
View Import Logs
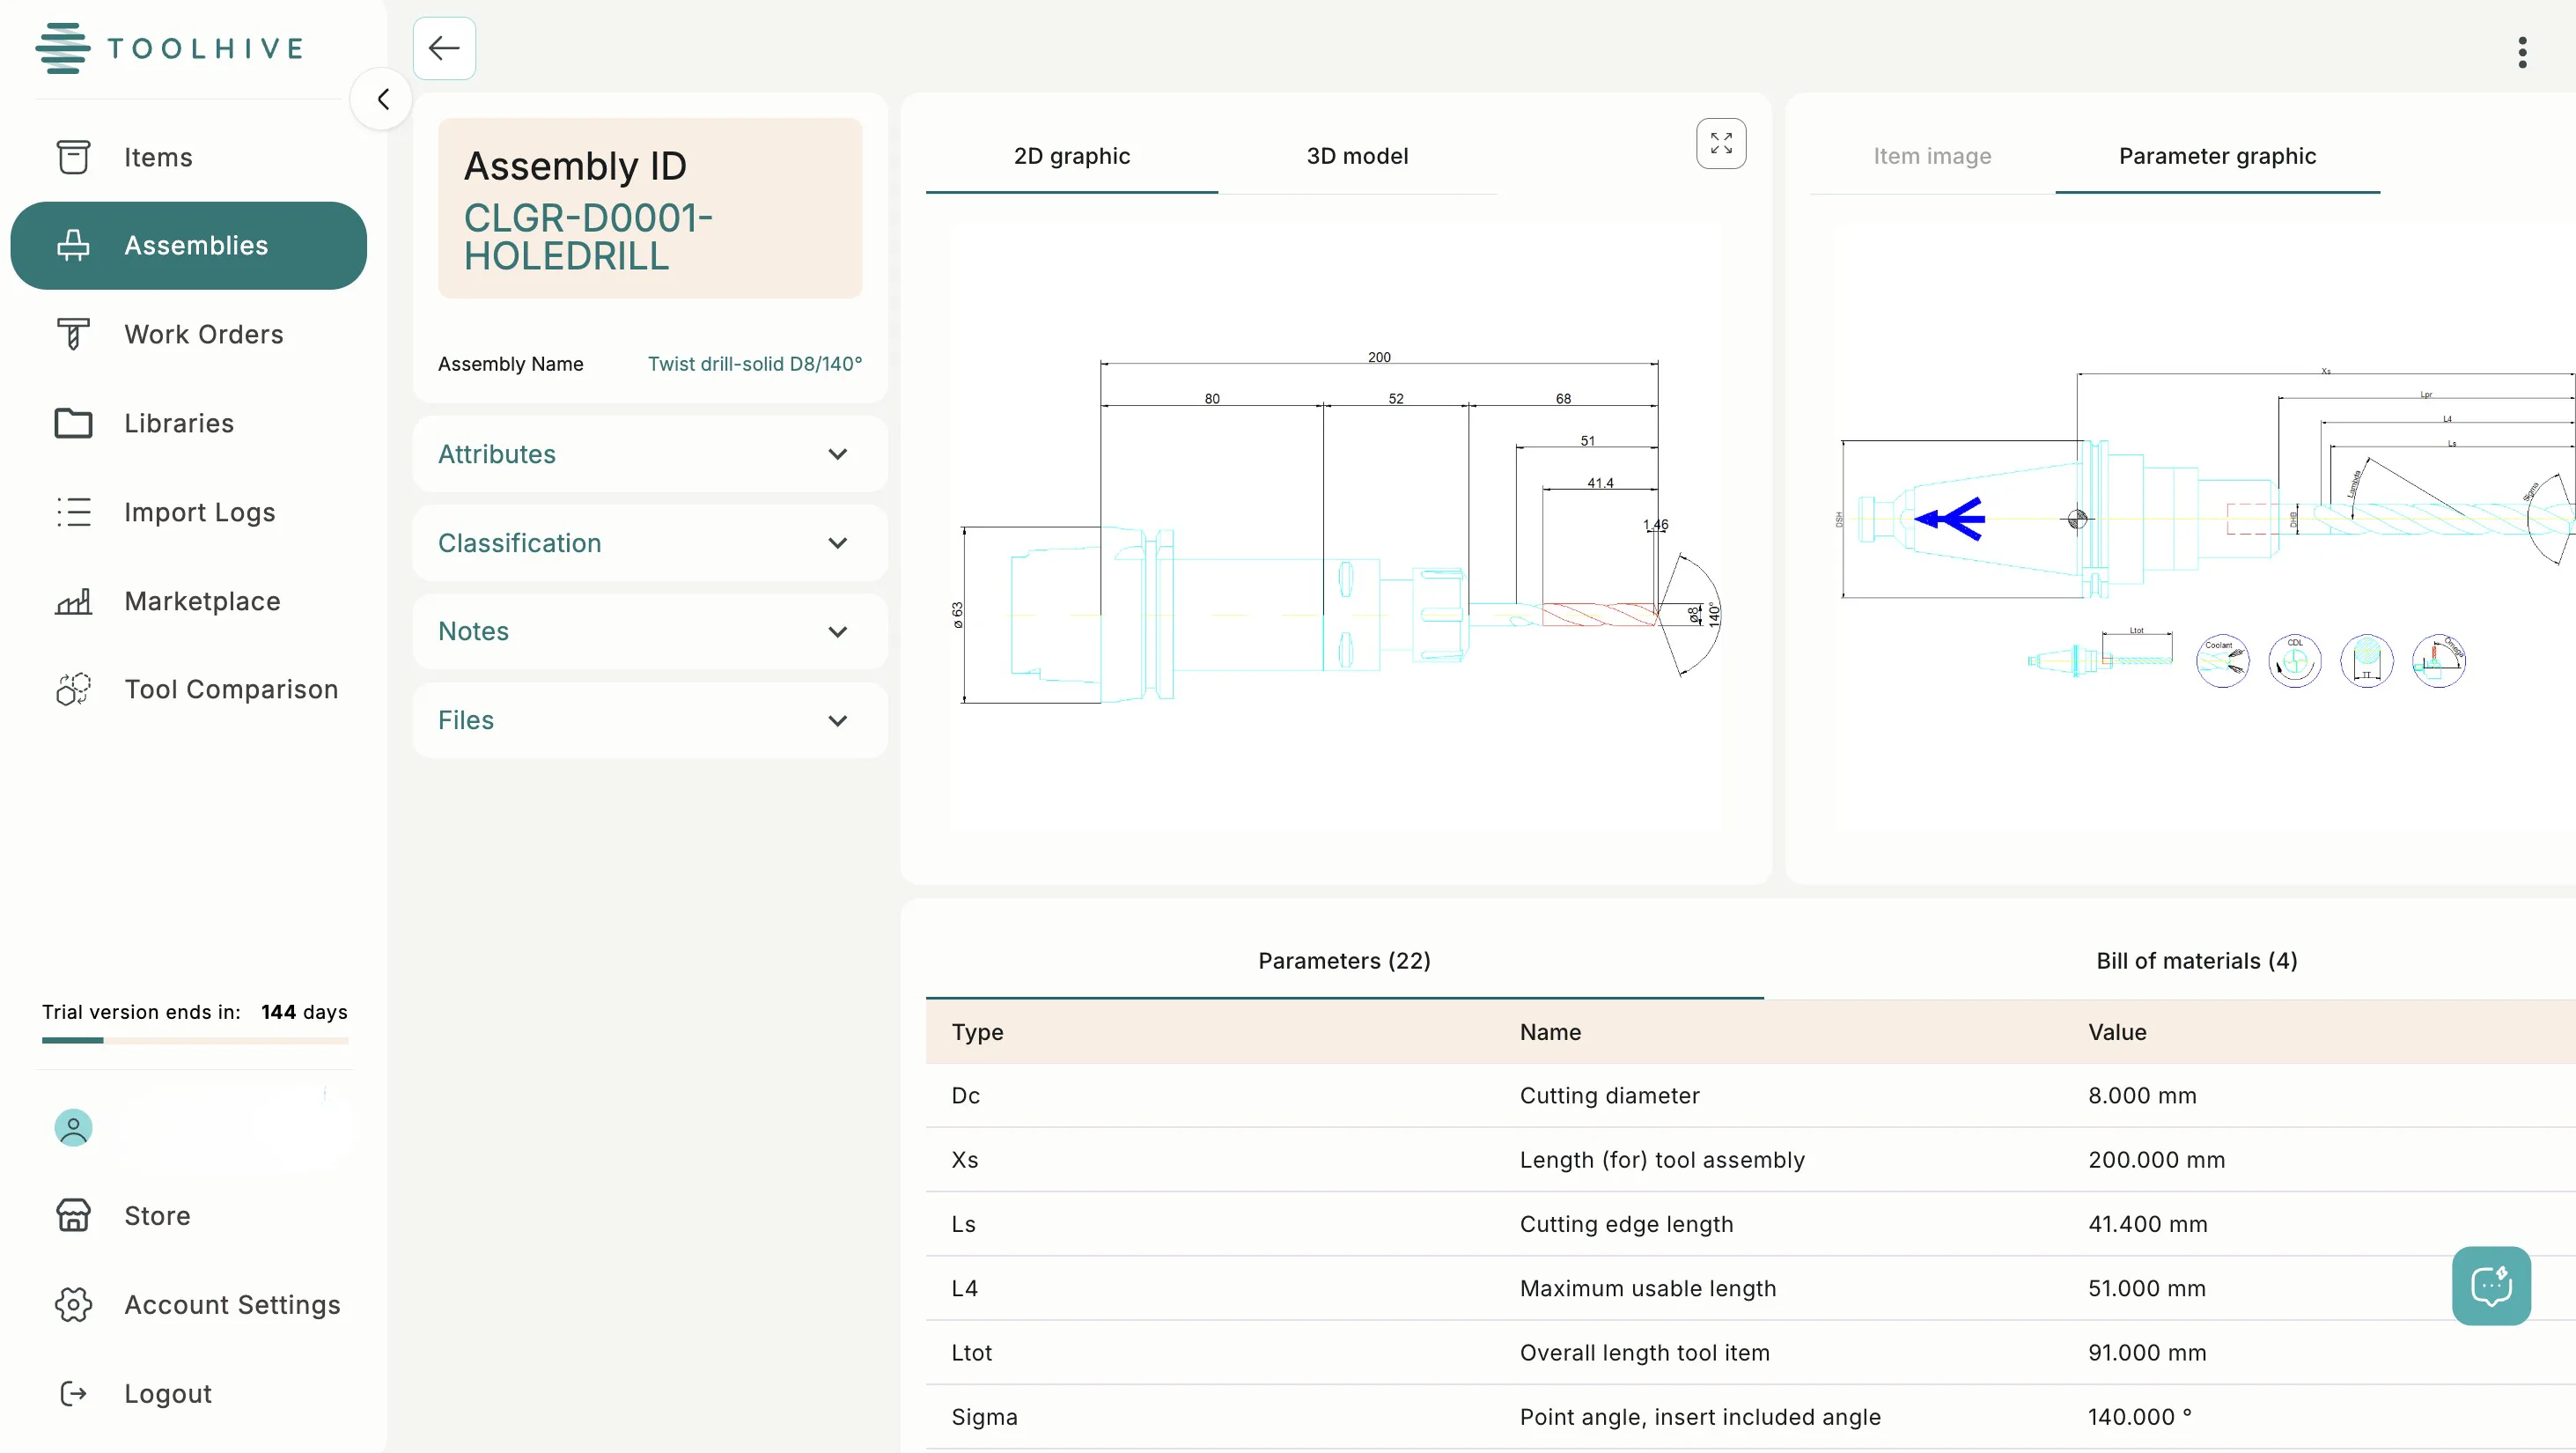click(188, 512)
